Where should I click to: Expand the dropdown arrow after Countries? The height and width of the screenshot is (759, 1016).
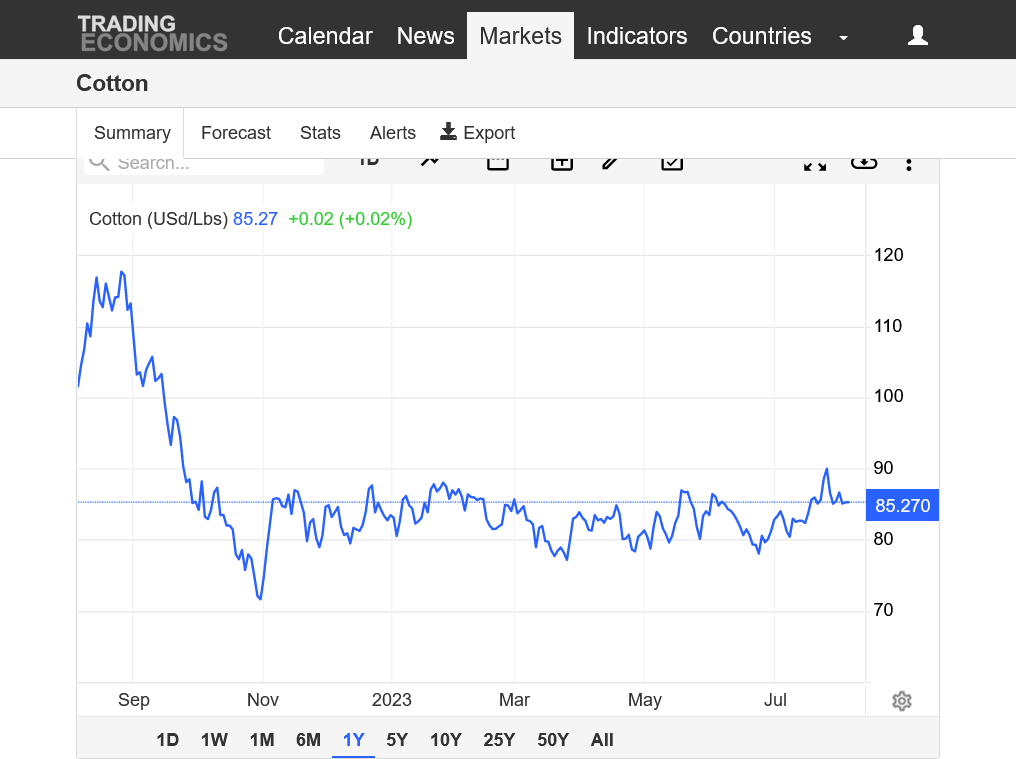843,37
